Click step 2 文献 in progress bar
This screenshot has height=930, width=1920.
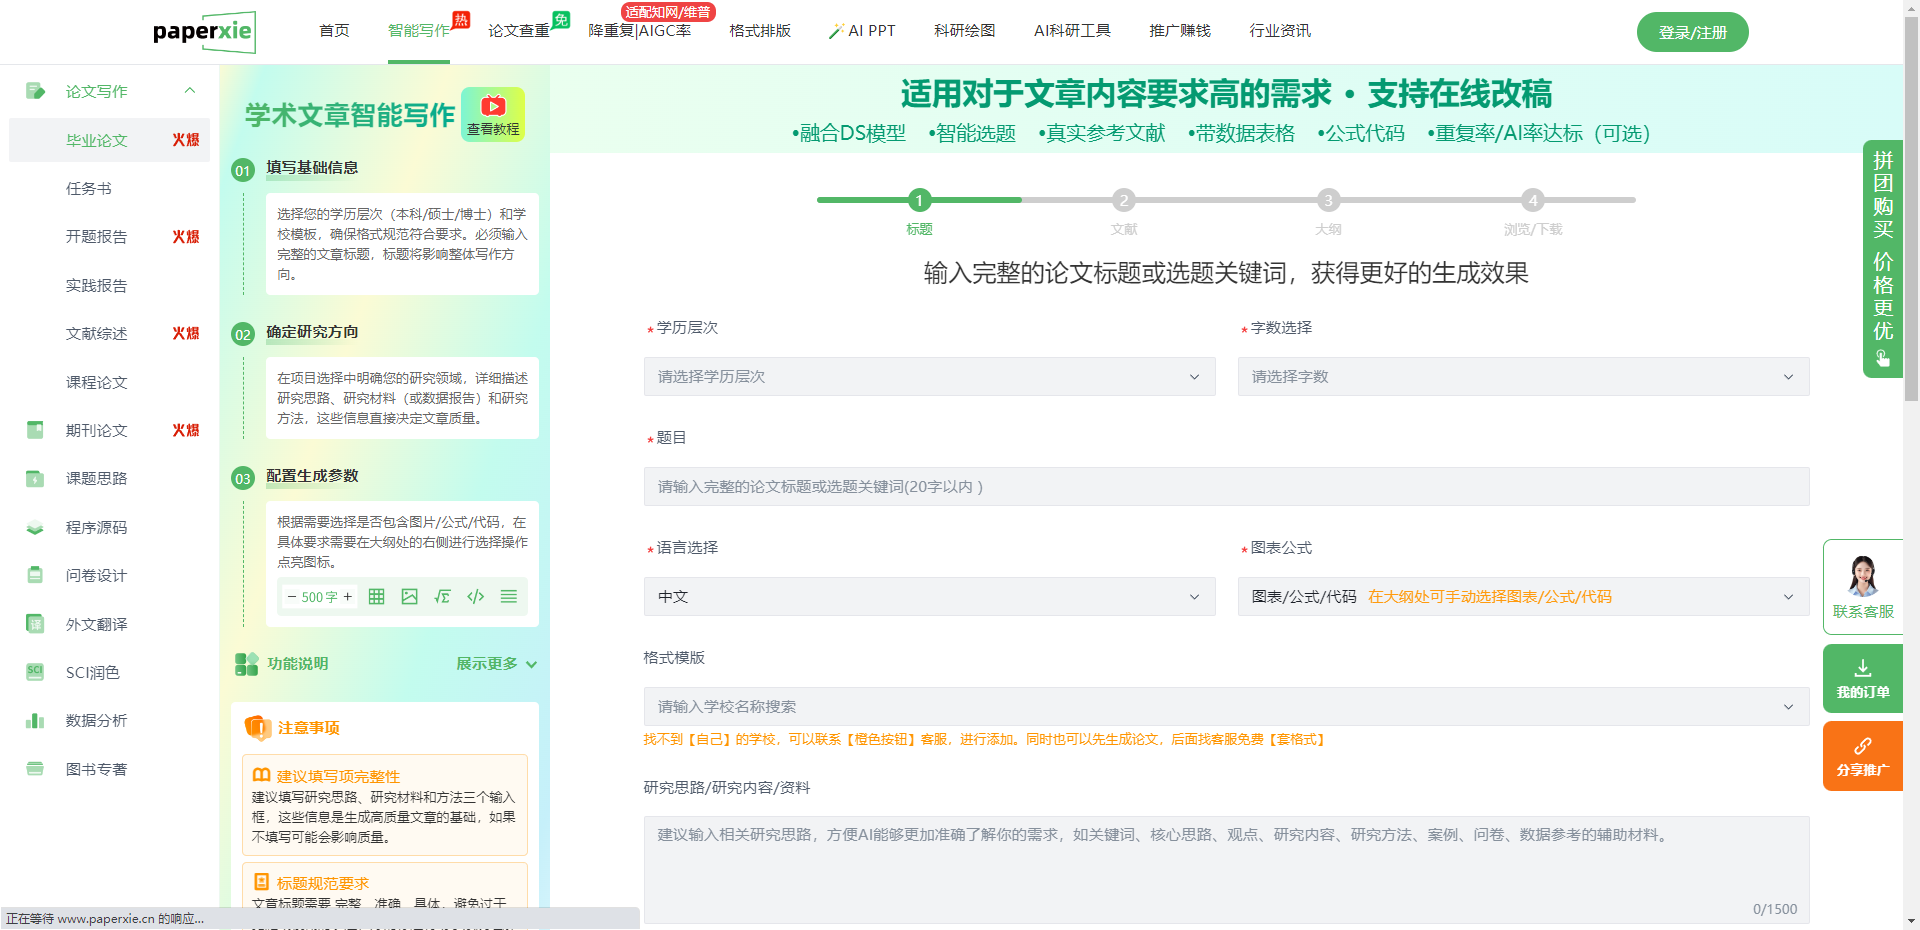pos(1124,201)
